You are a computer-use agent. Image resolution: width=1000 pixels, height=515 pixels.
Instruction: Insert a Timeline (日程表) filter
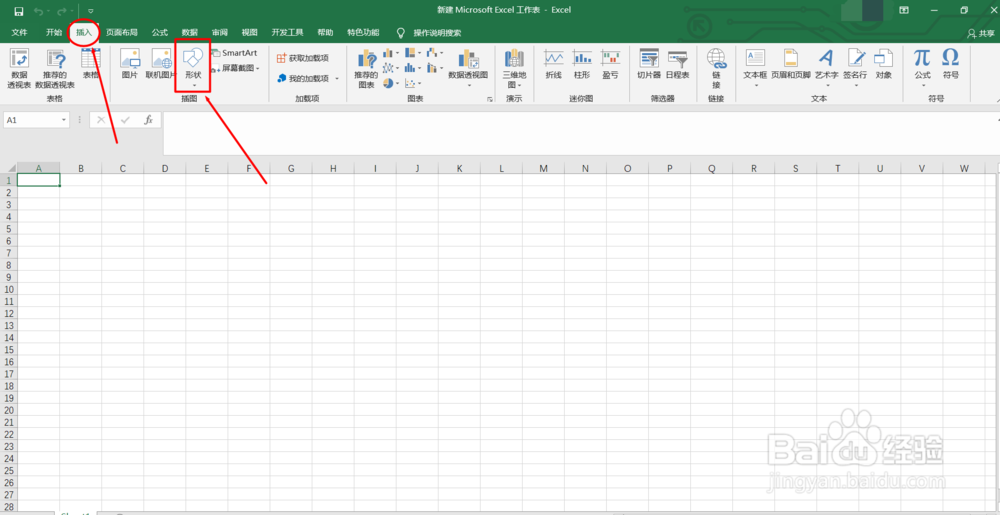pos(677,64)
